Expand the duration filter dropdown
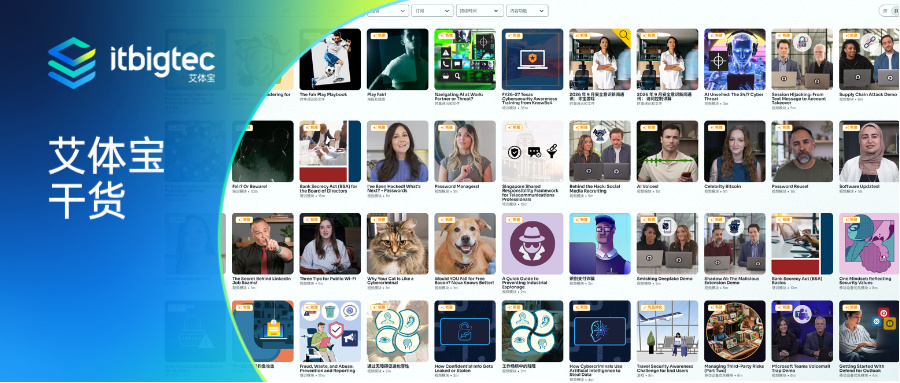 pos(480,10)
